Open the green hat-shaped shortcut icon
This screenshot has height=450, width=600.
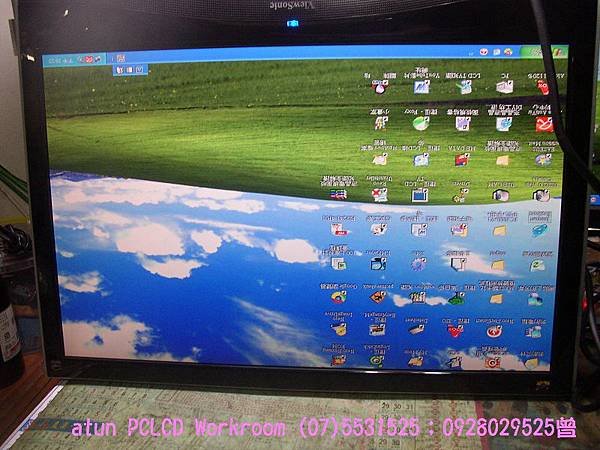pos(455,298)
